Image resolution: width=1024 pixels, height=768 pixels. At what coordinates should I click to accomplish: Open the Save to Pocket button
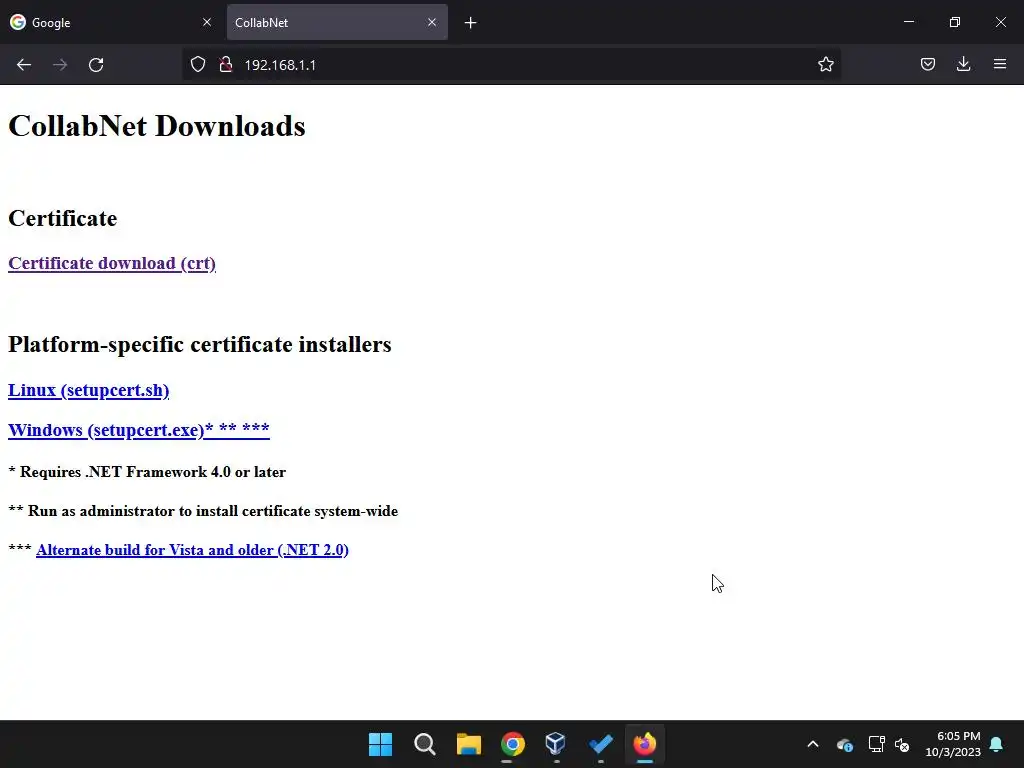click(928, 64)
